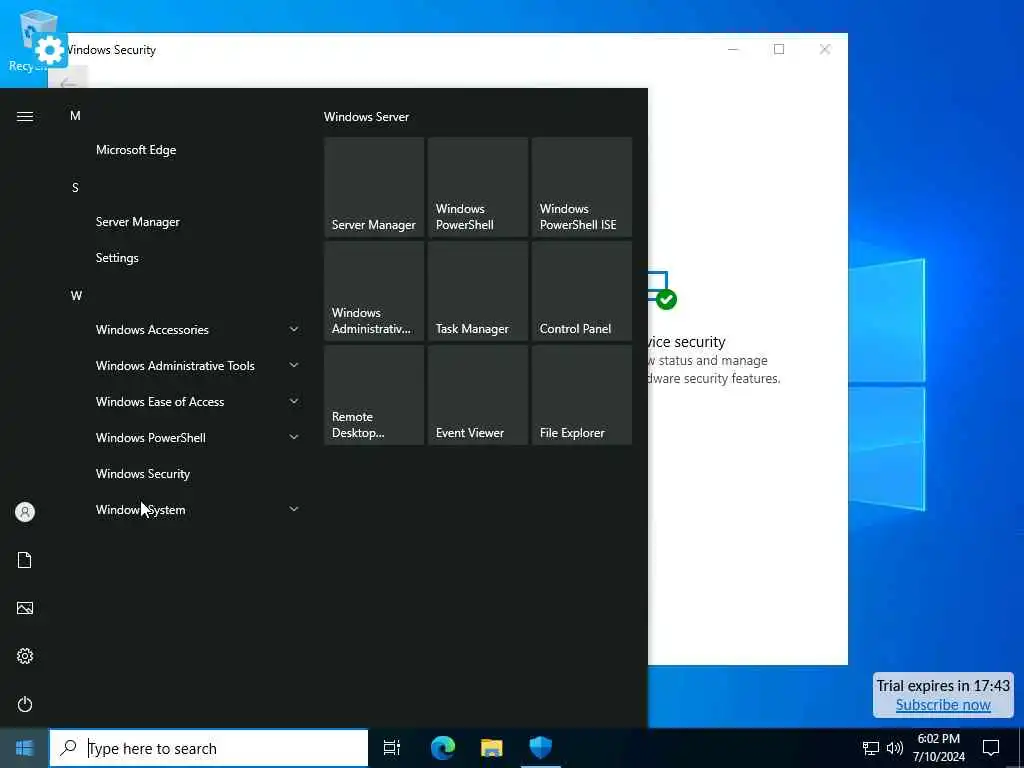The width and height of the screenshot is (1024, 768).
Task: Expand Windows Accessories chevron
Action: tap(294, 329)
